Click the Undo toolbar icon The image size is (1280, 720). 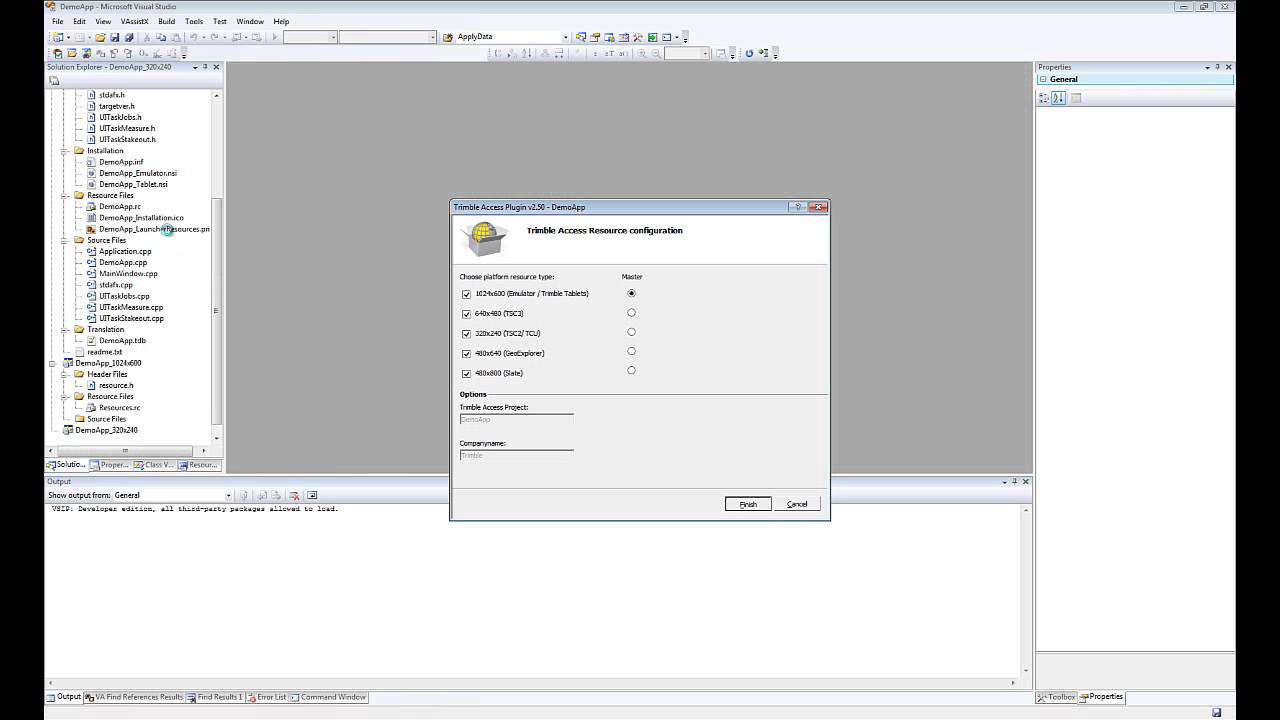click(194, 37)
